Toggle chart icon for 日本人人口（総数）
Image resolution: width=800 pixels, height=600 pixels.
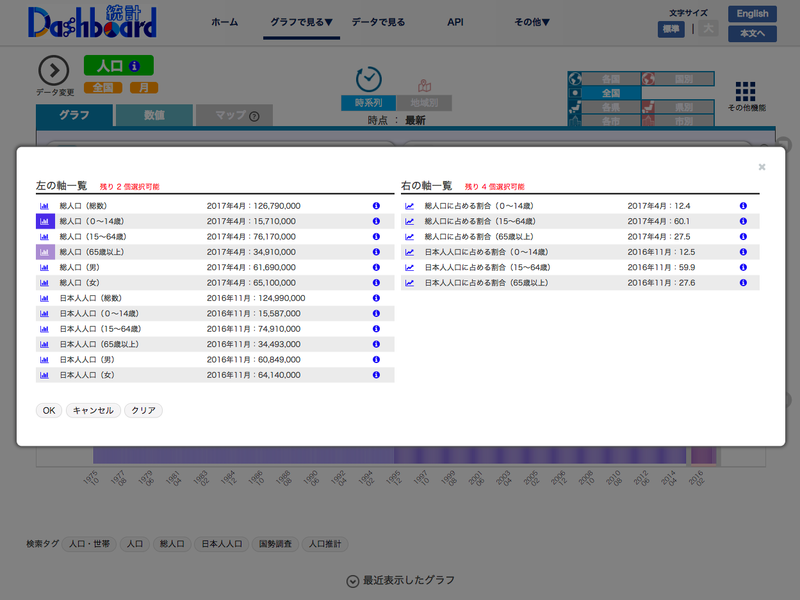pyautogui.click(x=44, y=298)
